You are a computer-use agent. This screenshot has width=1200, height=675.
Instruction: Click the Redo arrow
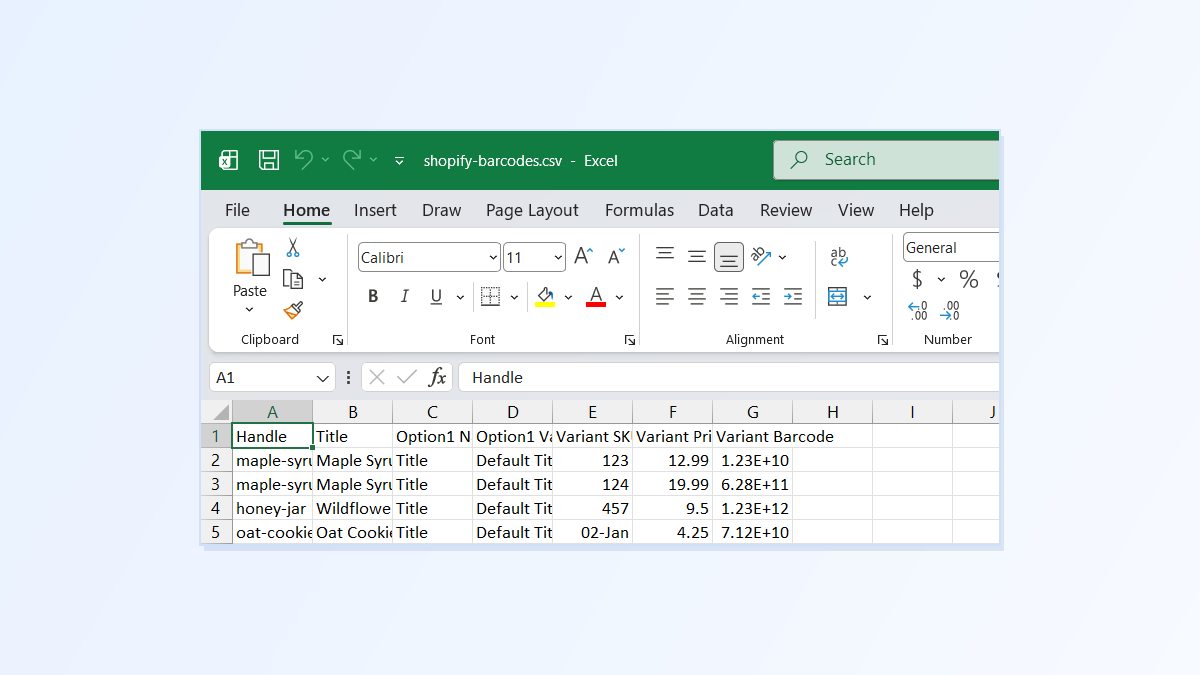pyautogui.click(x=352, y=159)
